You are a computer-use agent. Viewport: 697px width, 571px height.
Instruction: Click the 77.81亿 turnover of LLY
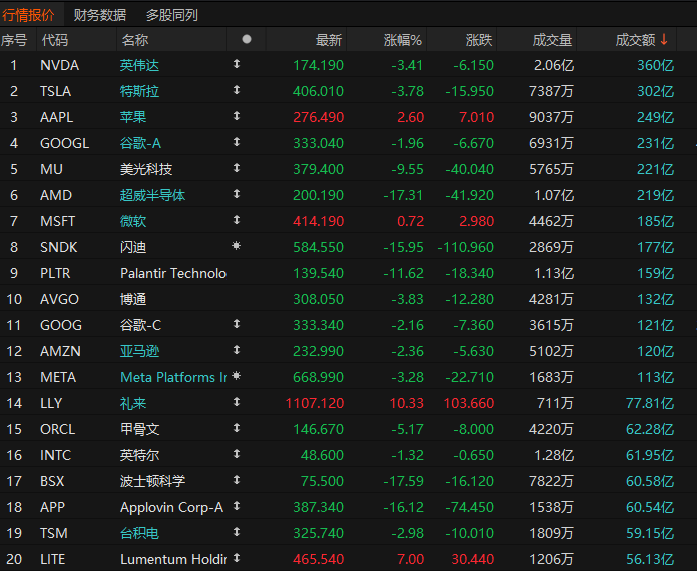pyautogui.click(x=650, y=403)
